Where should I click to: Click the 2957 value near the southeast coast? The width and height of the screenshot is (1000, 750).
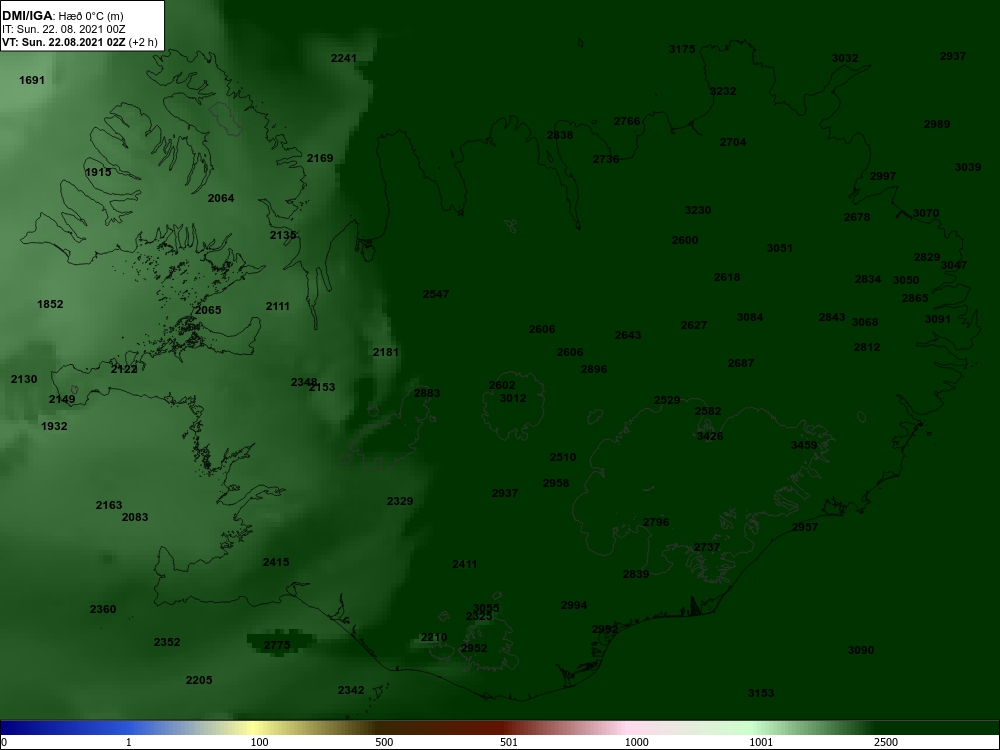click(804, 527)
